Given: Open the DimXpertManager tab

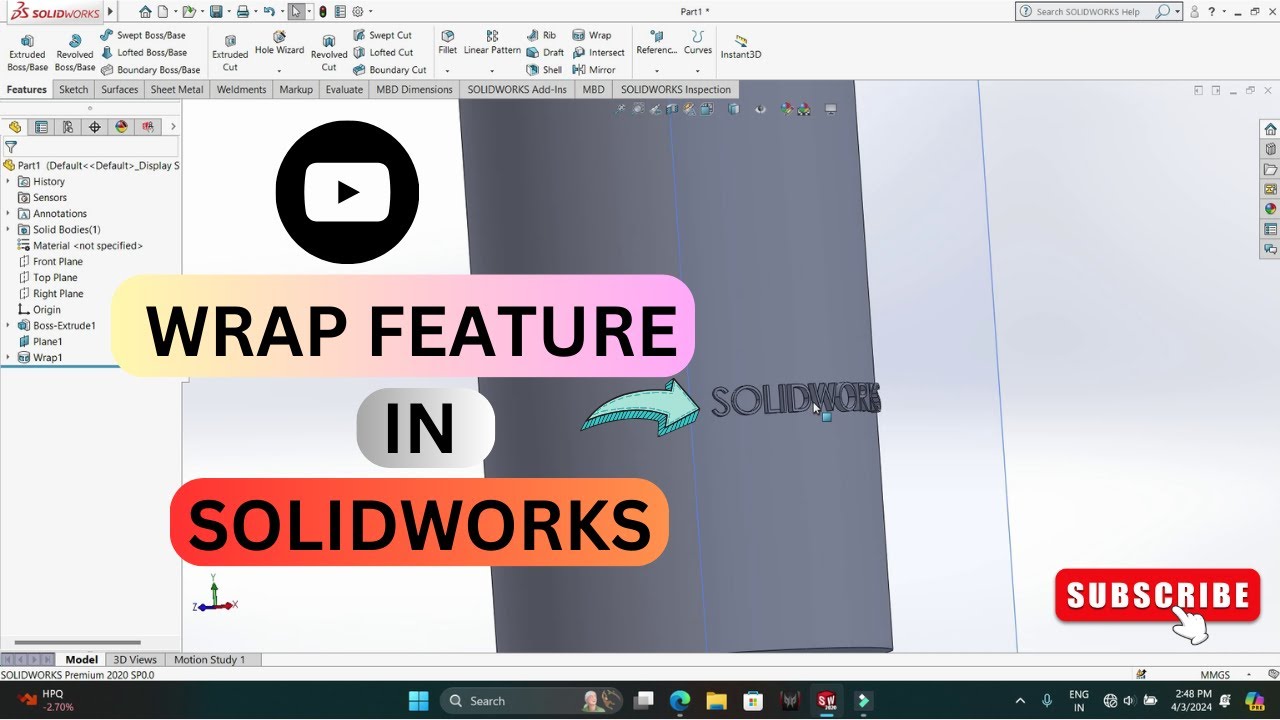Looking at the screenshot, I should pos(95,127).
